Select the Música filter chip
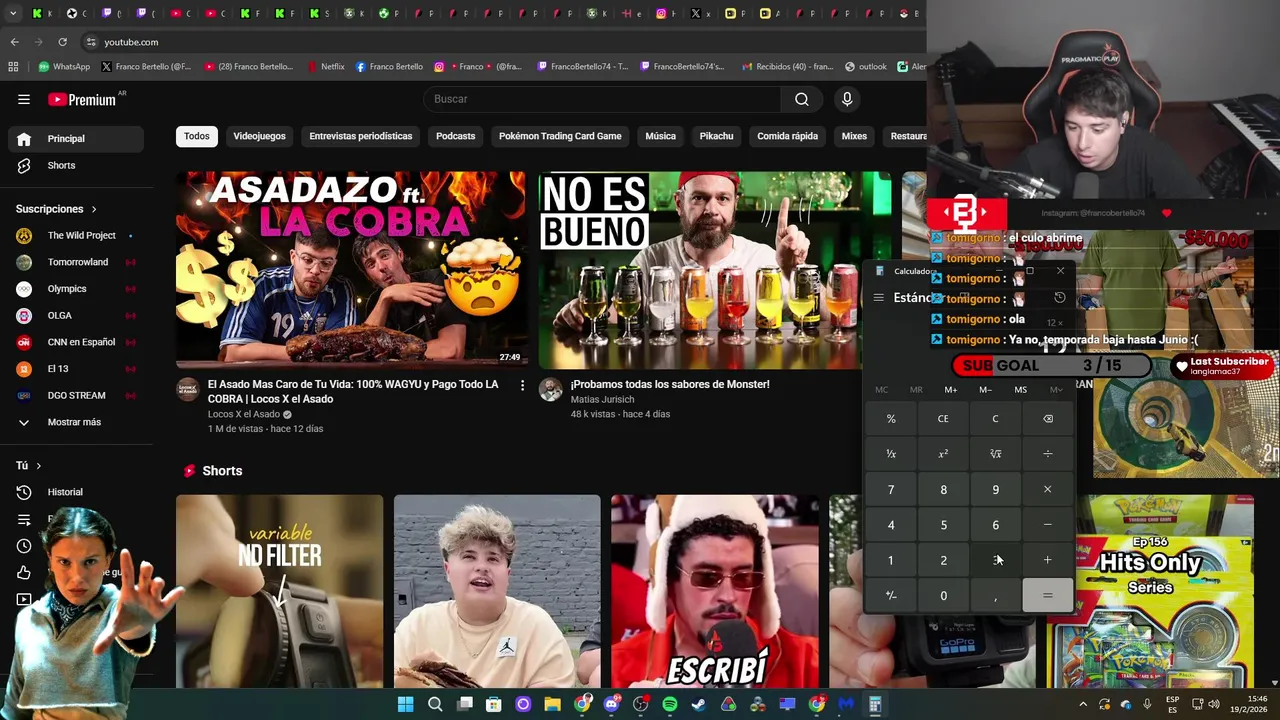Viewport: 1280px width, 720px height. pyautogui.click(x=660, y=136)
